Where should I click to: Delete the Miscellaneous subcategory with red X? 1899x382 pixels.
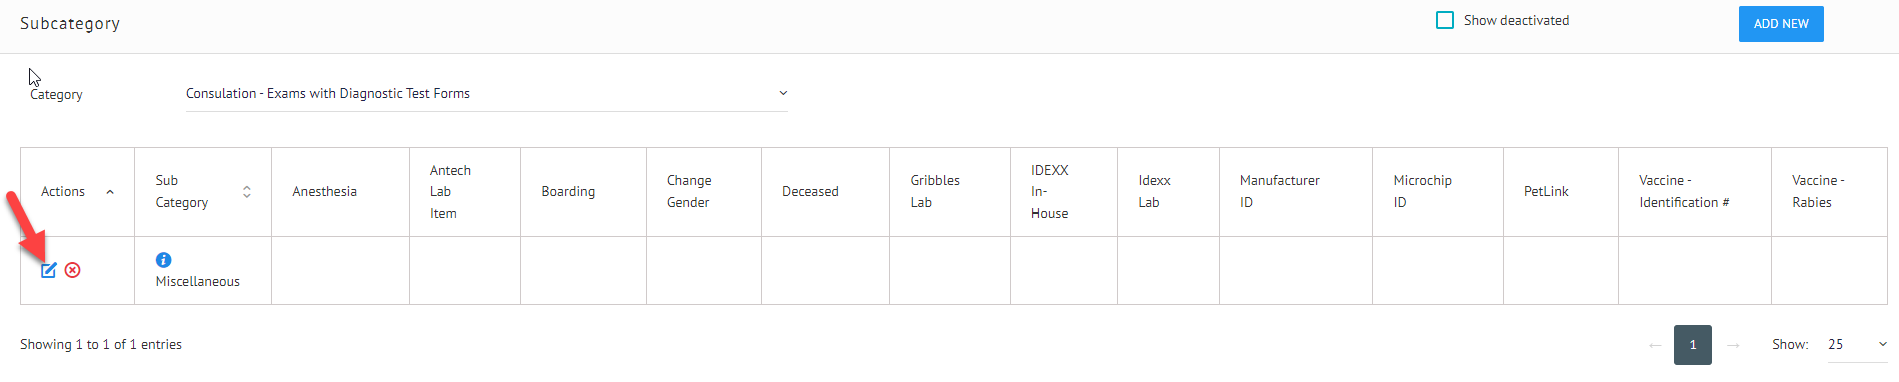click(x=73, y=270)
